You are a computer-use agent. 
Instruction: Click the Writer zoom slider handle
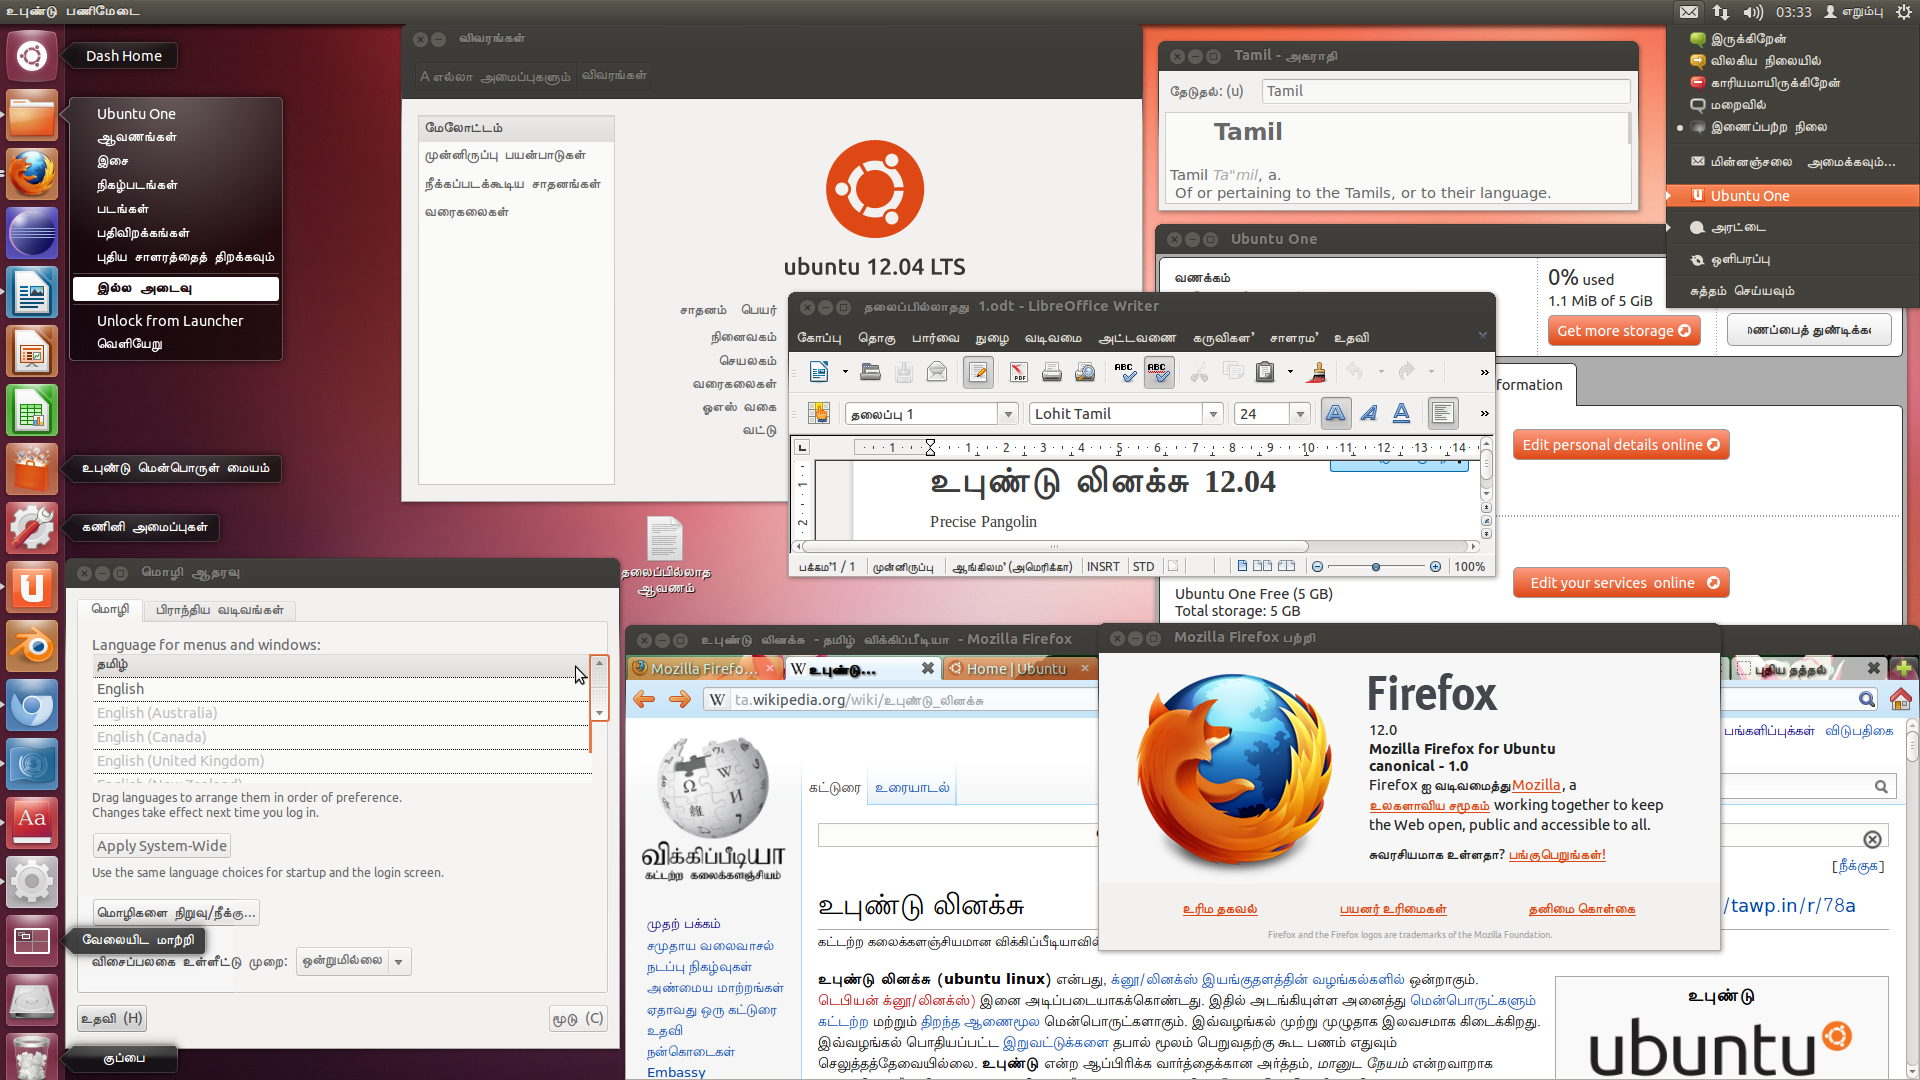coord(1376,567)
